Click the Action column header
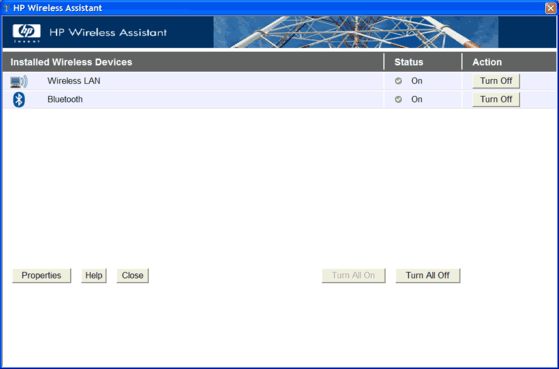Screen dimensions: 559x369 487,62
